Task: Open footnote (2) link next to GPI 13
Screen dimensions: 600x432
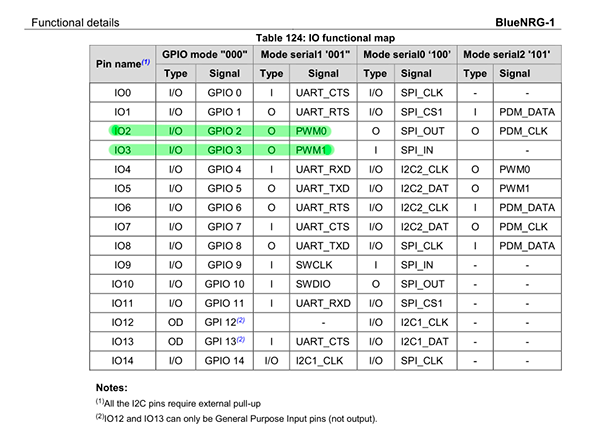Action: (x=240, y=339)
